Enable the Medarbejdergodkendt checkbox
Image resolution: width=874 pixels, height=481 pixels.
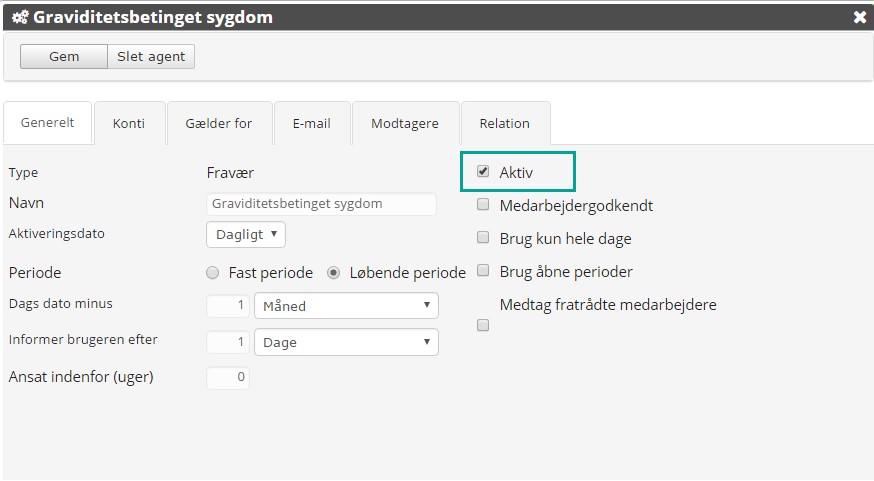point(483,205)
